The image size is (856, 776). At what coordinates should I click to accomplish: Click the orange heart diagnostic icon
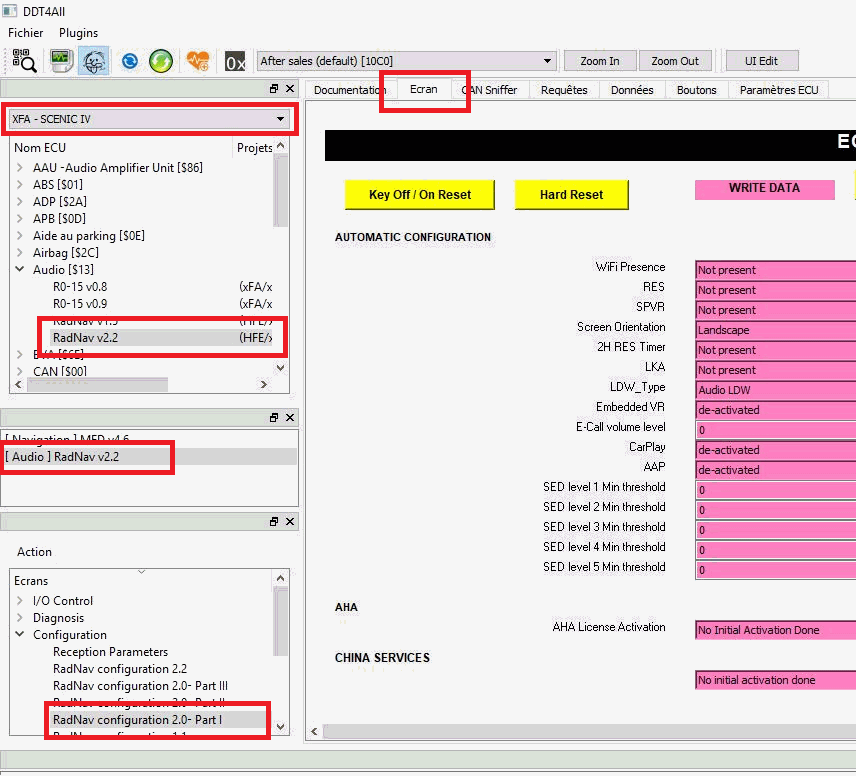click(x=198, y=61)
